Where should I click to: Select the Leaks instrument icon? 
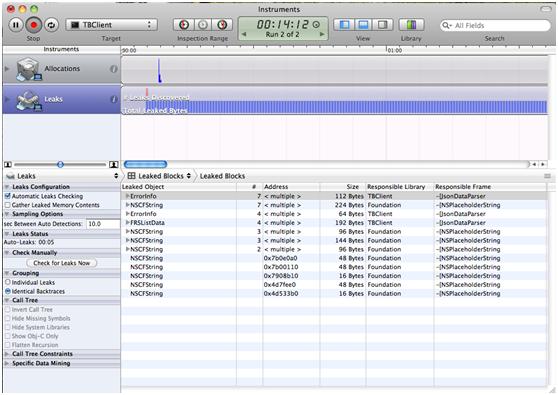pos(28,100)
